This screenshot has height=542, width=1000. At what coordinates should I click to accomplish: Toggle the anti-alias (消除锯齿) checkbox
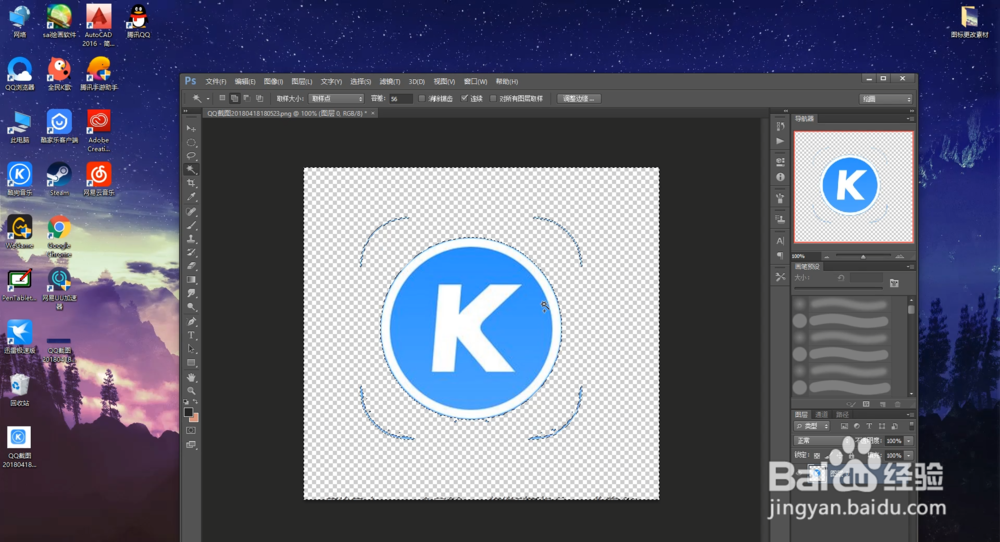422,98
